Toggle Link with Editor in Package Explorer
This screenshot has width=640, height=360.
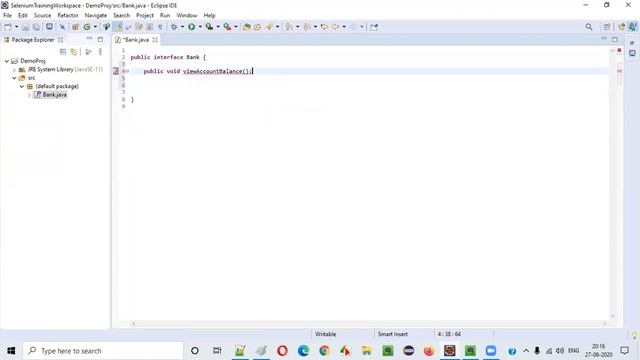click(73, 52)
